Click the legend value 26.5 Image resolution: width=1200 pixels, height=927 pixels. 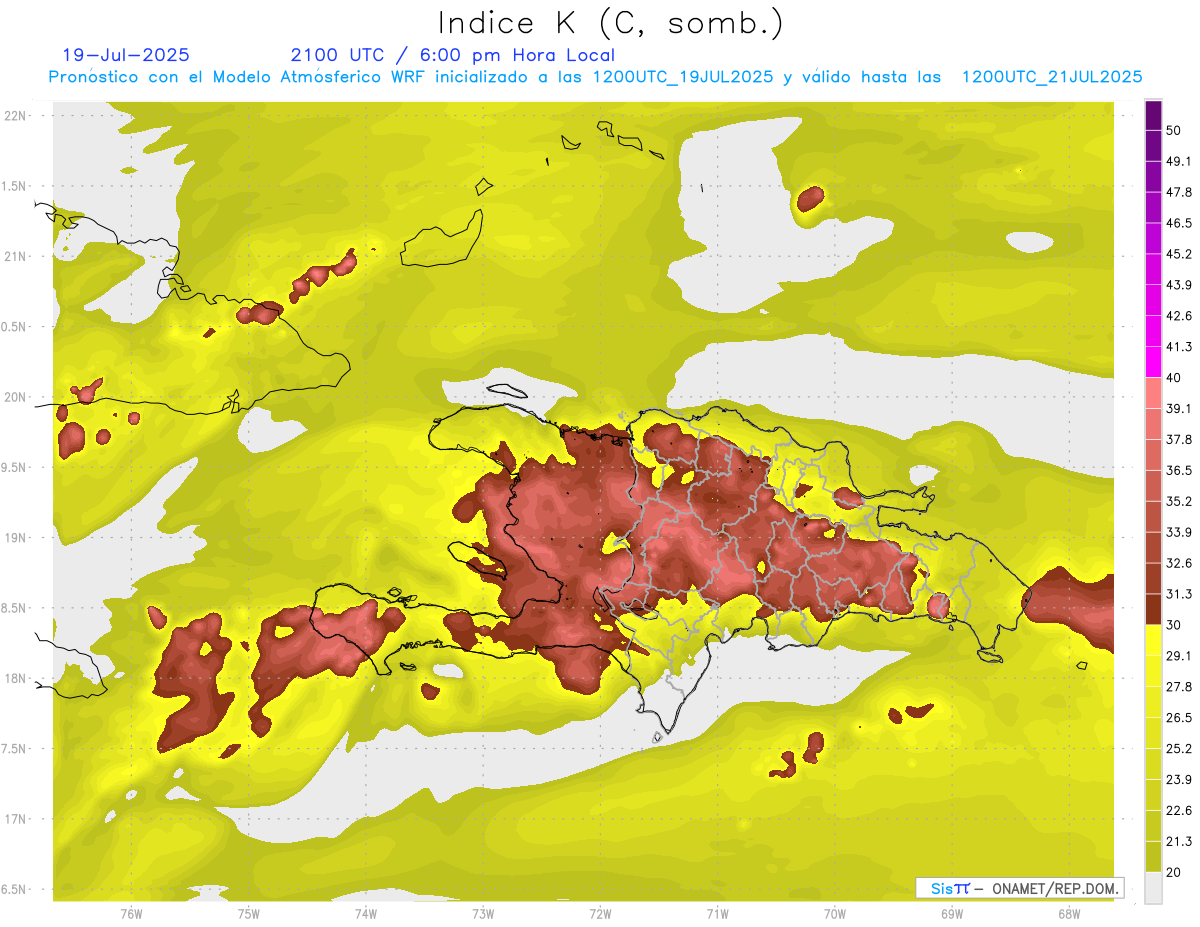pos(1178,718)
